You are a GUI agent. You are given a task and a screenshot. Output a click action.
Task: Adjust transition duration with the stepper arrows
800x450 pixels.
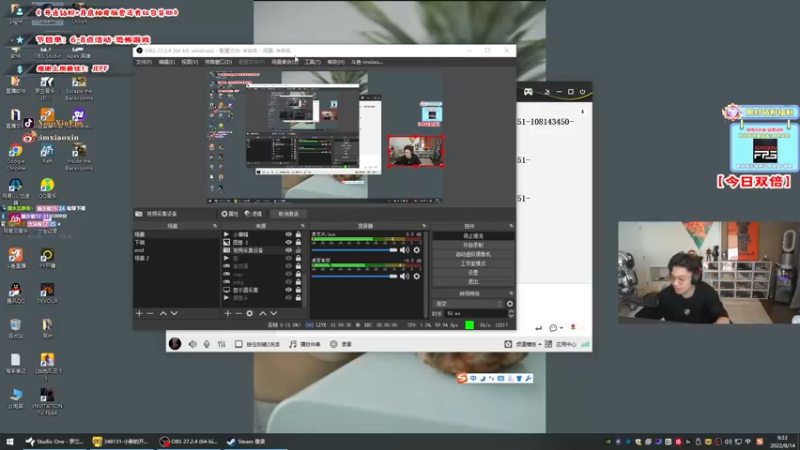[511, 313]
